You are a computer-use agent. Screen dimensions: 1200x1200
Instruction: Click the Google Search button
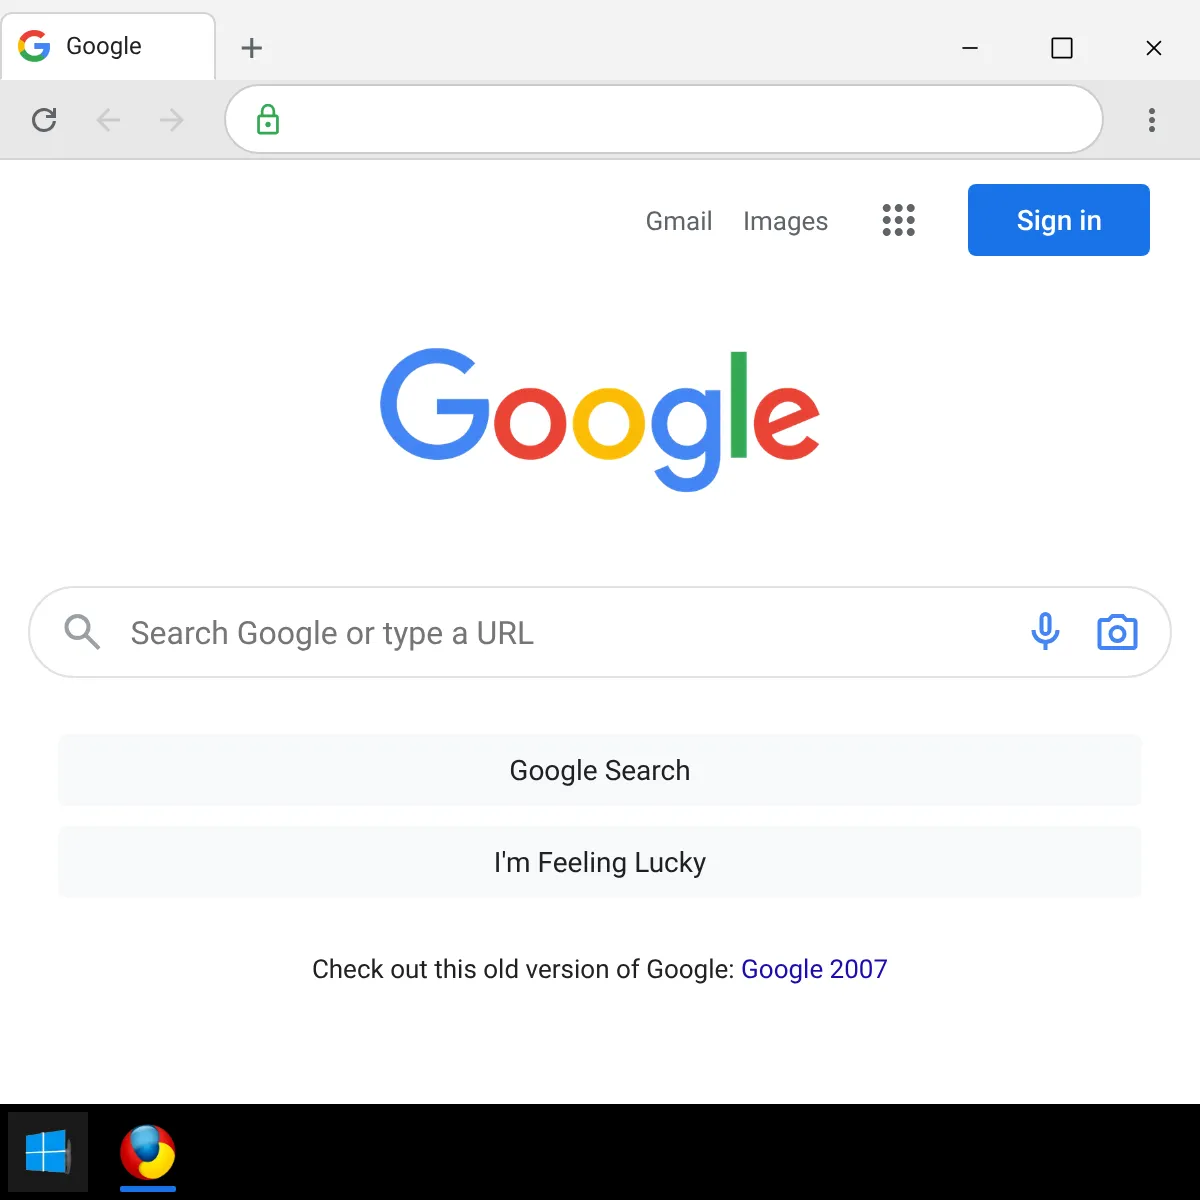point(600,770)
